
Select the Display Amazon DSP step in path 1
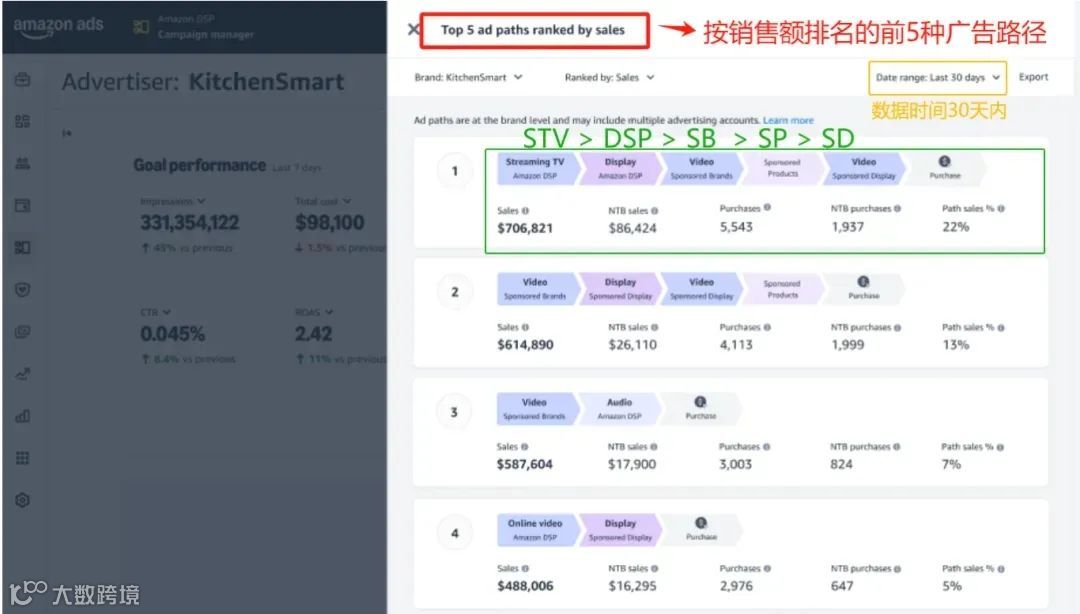click(620, 169)
